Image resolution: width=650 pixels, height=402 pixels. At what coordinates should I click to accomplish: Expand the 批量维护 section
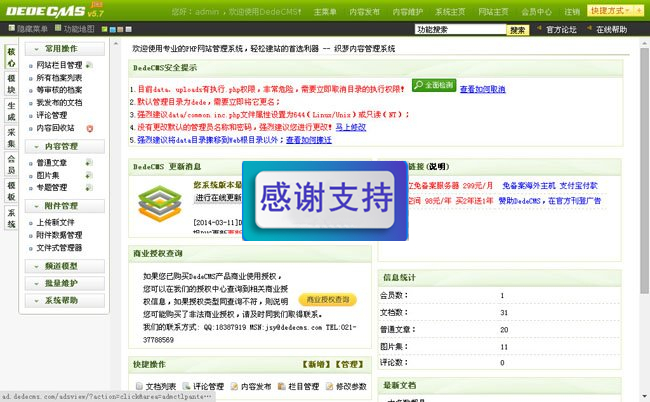pos(65,283)
